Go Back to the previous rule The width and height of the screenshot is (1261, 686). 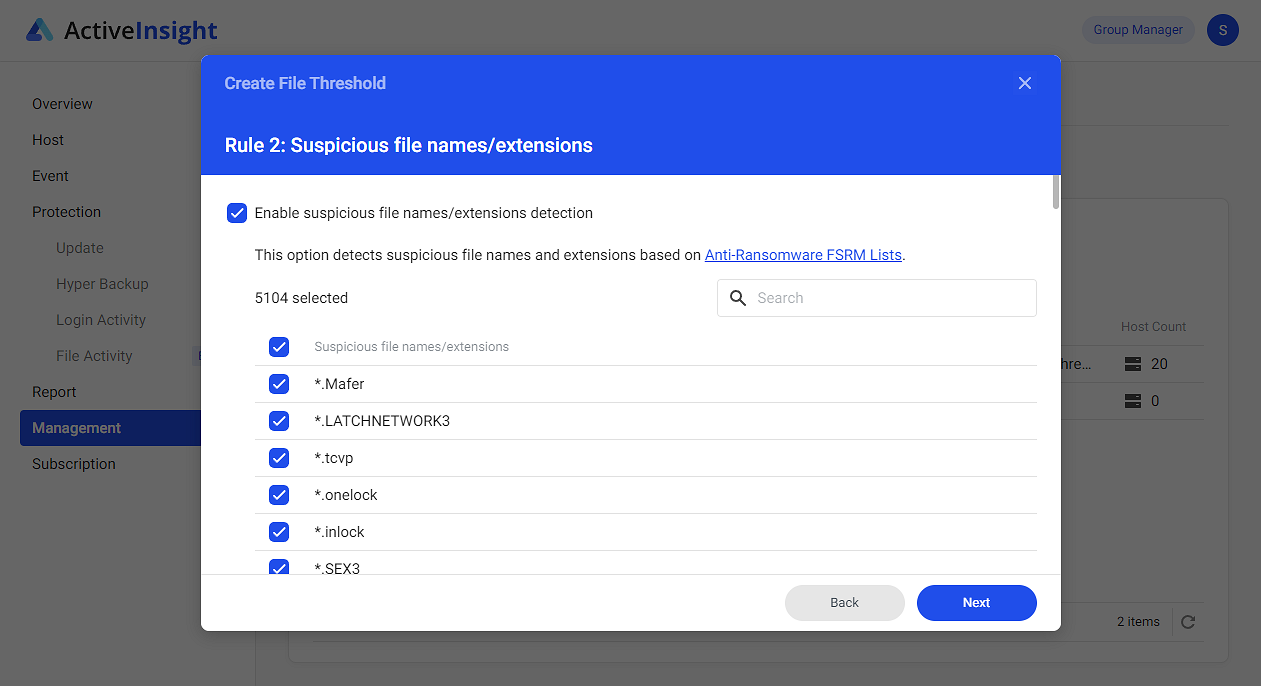pyautogui.click(x=844, y=603)
